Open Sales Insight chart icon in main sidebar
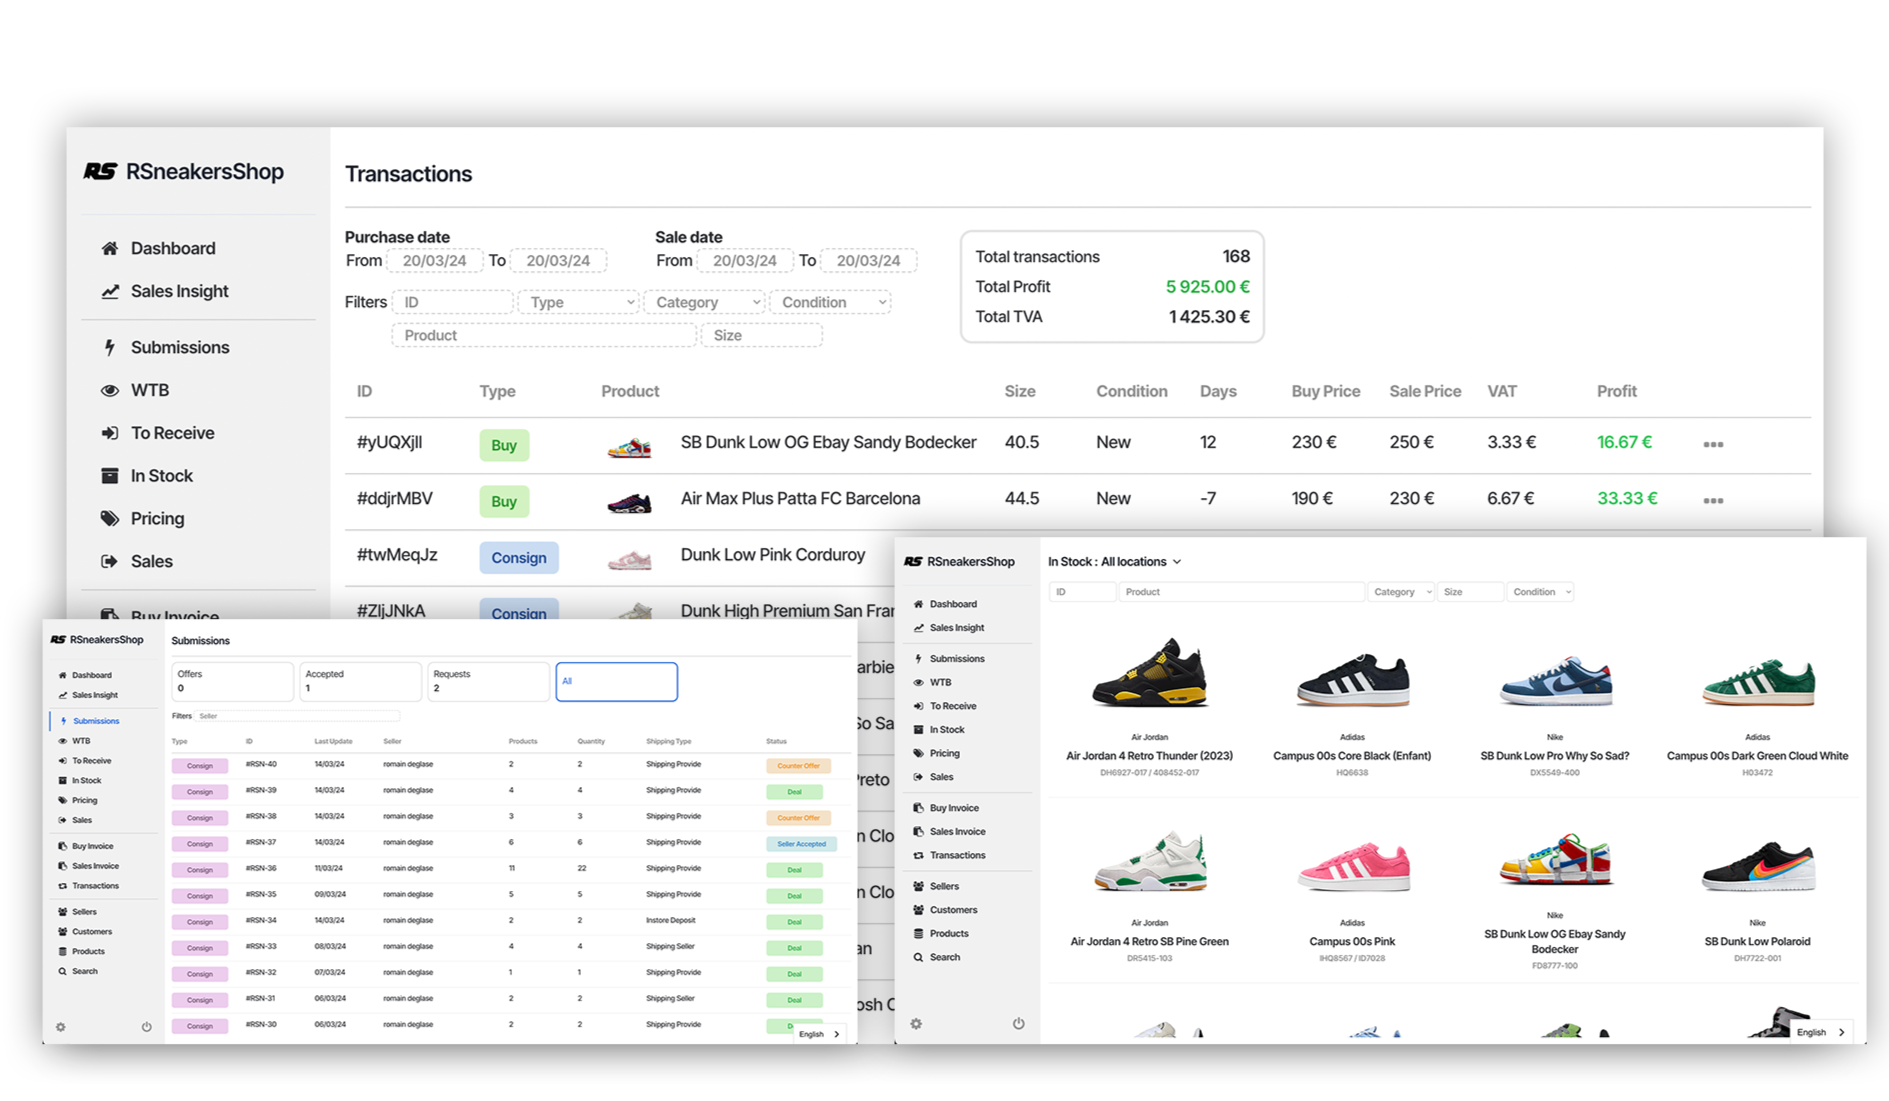Image resolution: width=1889 pixels, height=1101 pixels. pyautogui.click(x=110, y=291)
